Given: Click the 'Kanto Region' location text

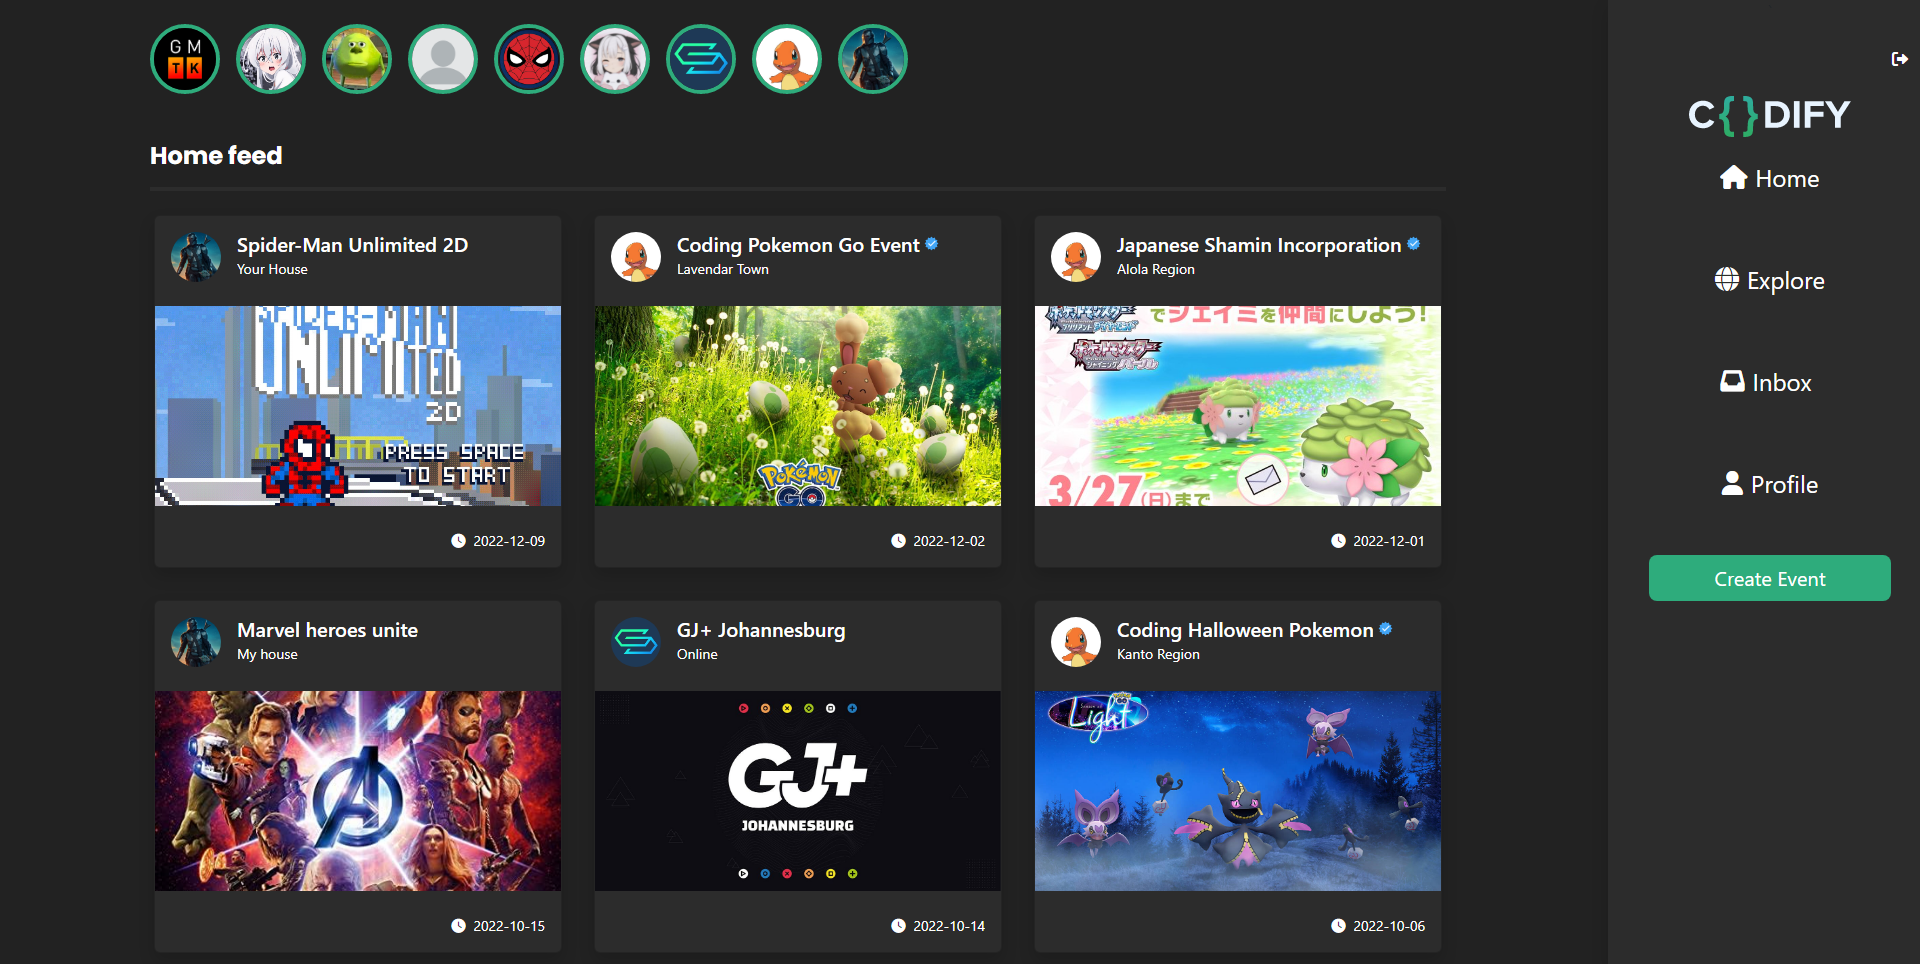Looking at the screenshot, I should pos(1158,654).
